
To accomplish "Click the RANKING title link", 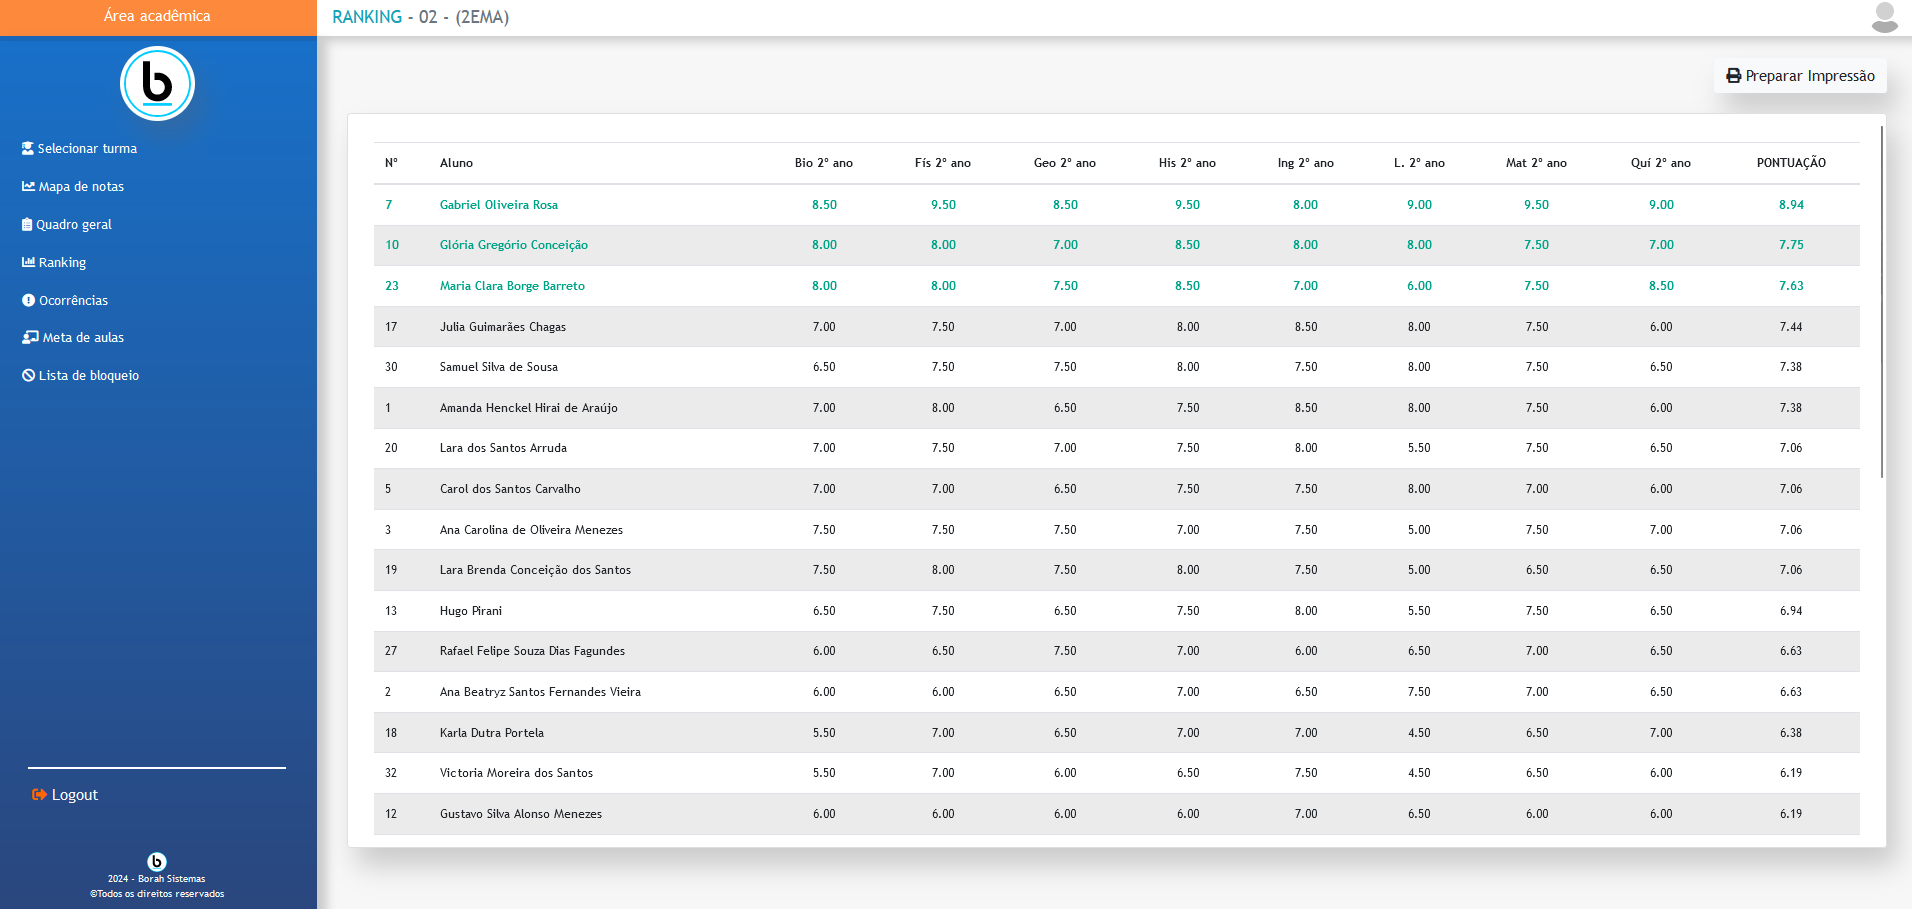I will [x=367, y=17].
